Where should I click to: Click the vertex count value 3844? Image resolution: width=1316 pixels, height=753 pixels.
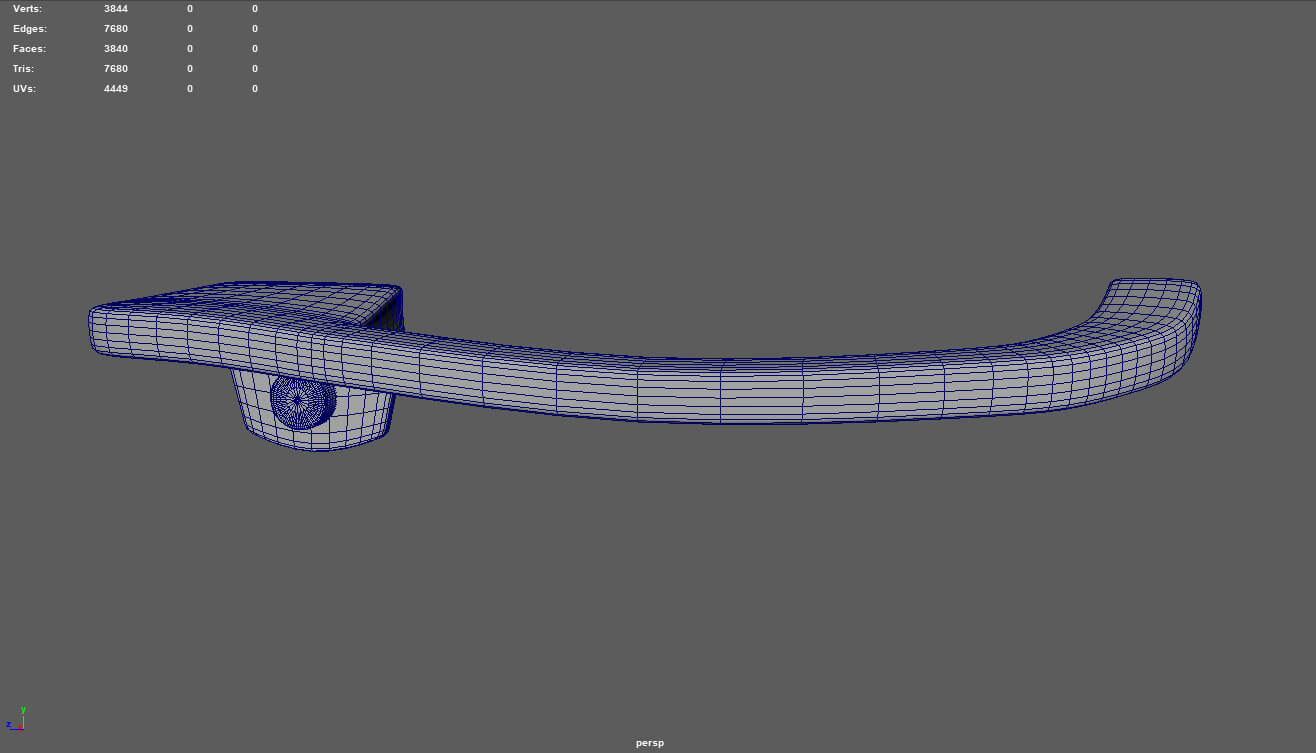pyautogui.click(x=116, y=8)
